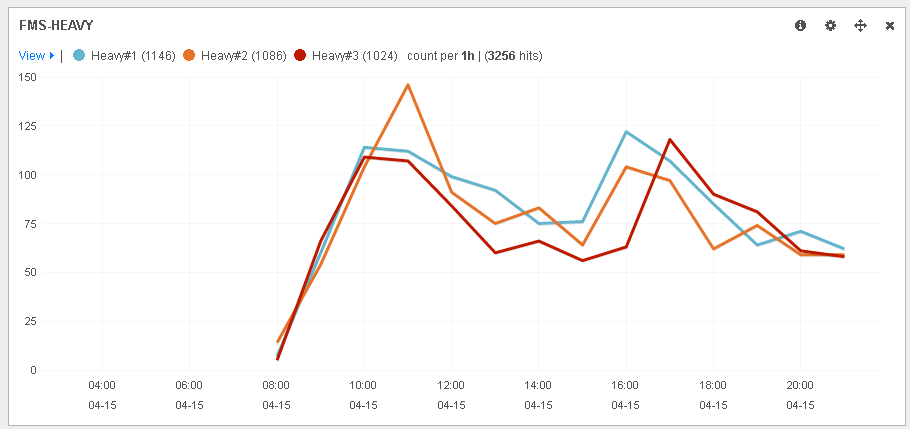Click the red Heavy#3 legend dot
This screenshot has height=429, width=910.
click(x=301, y=56)
